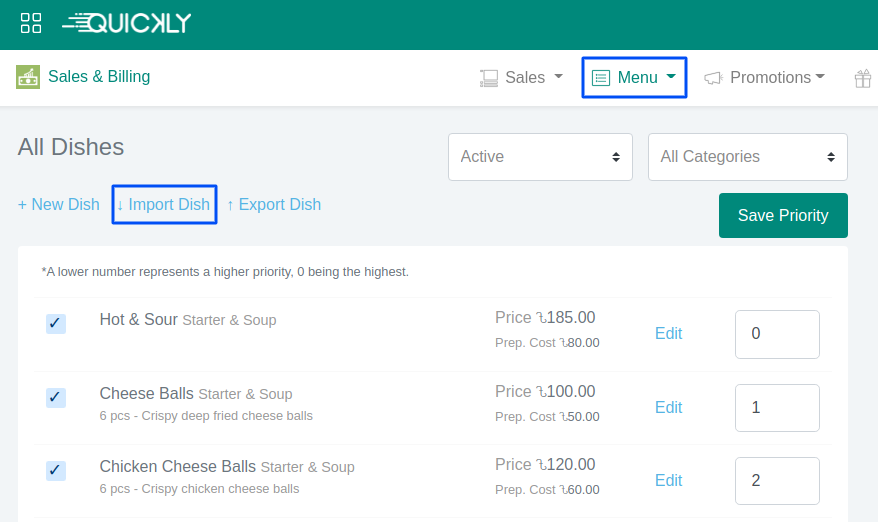Expand the All Categories dropdown
The image size is (878, 522).
(x=747, y=157)
